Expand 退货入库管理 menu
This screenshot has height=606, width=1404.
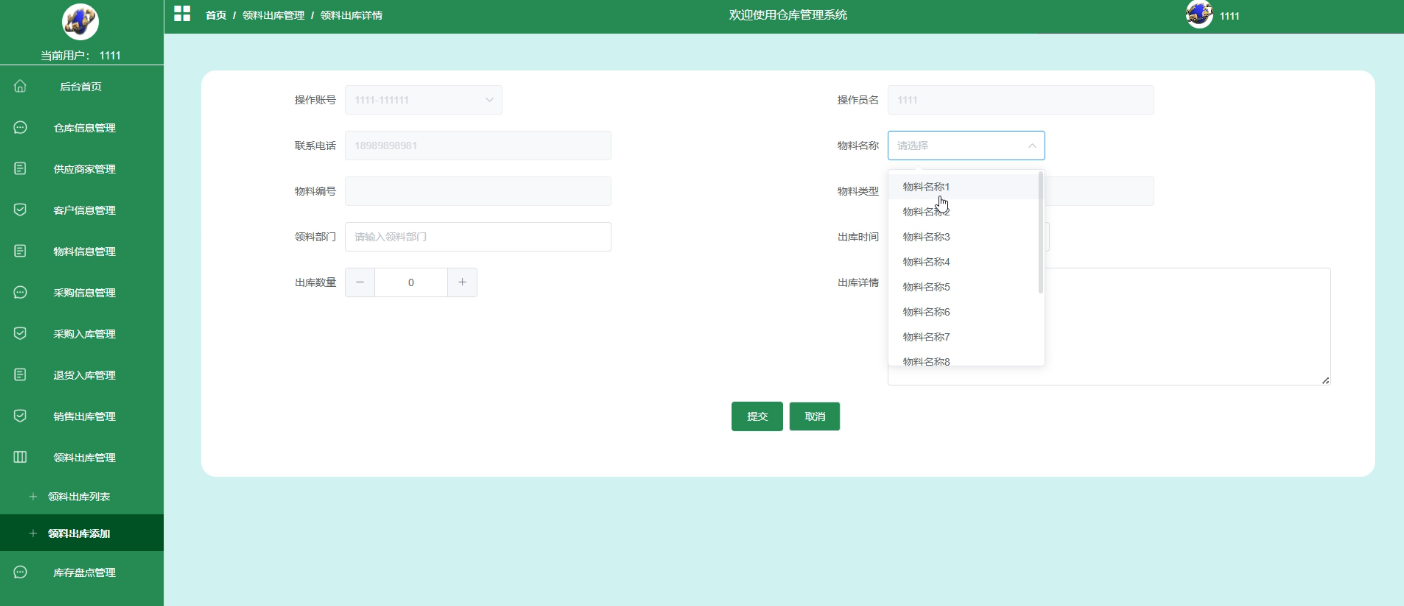click(82, 375)
